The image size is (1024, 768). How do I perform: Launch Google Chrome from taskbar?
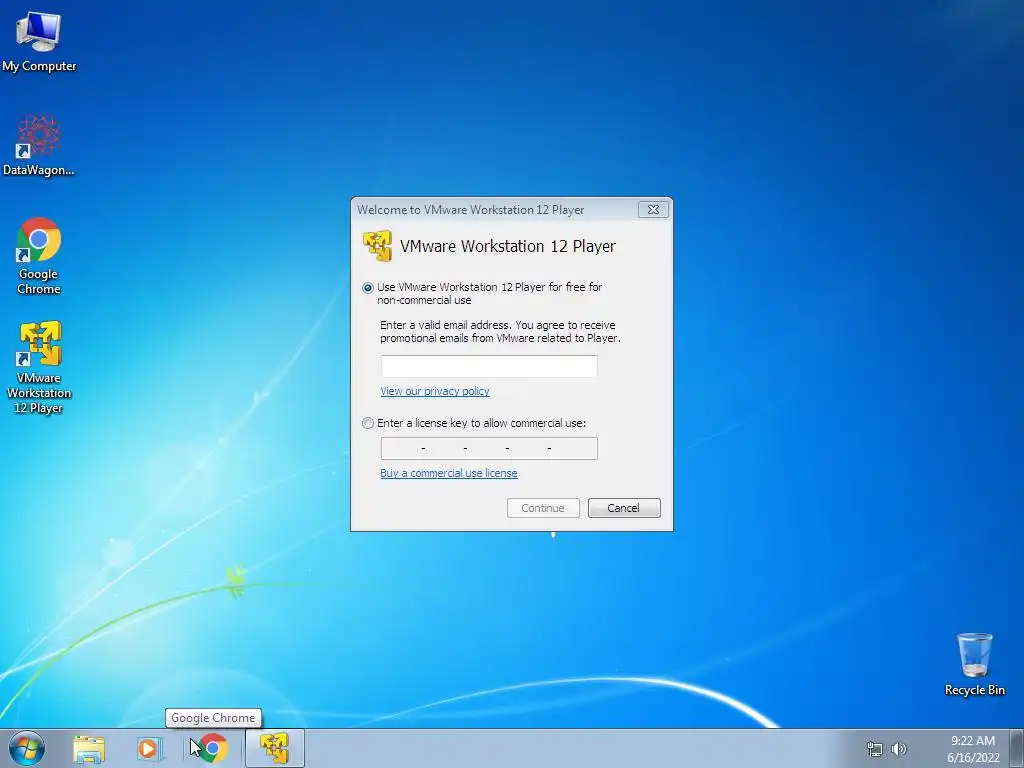click(213, 748)
